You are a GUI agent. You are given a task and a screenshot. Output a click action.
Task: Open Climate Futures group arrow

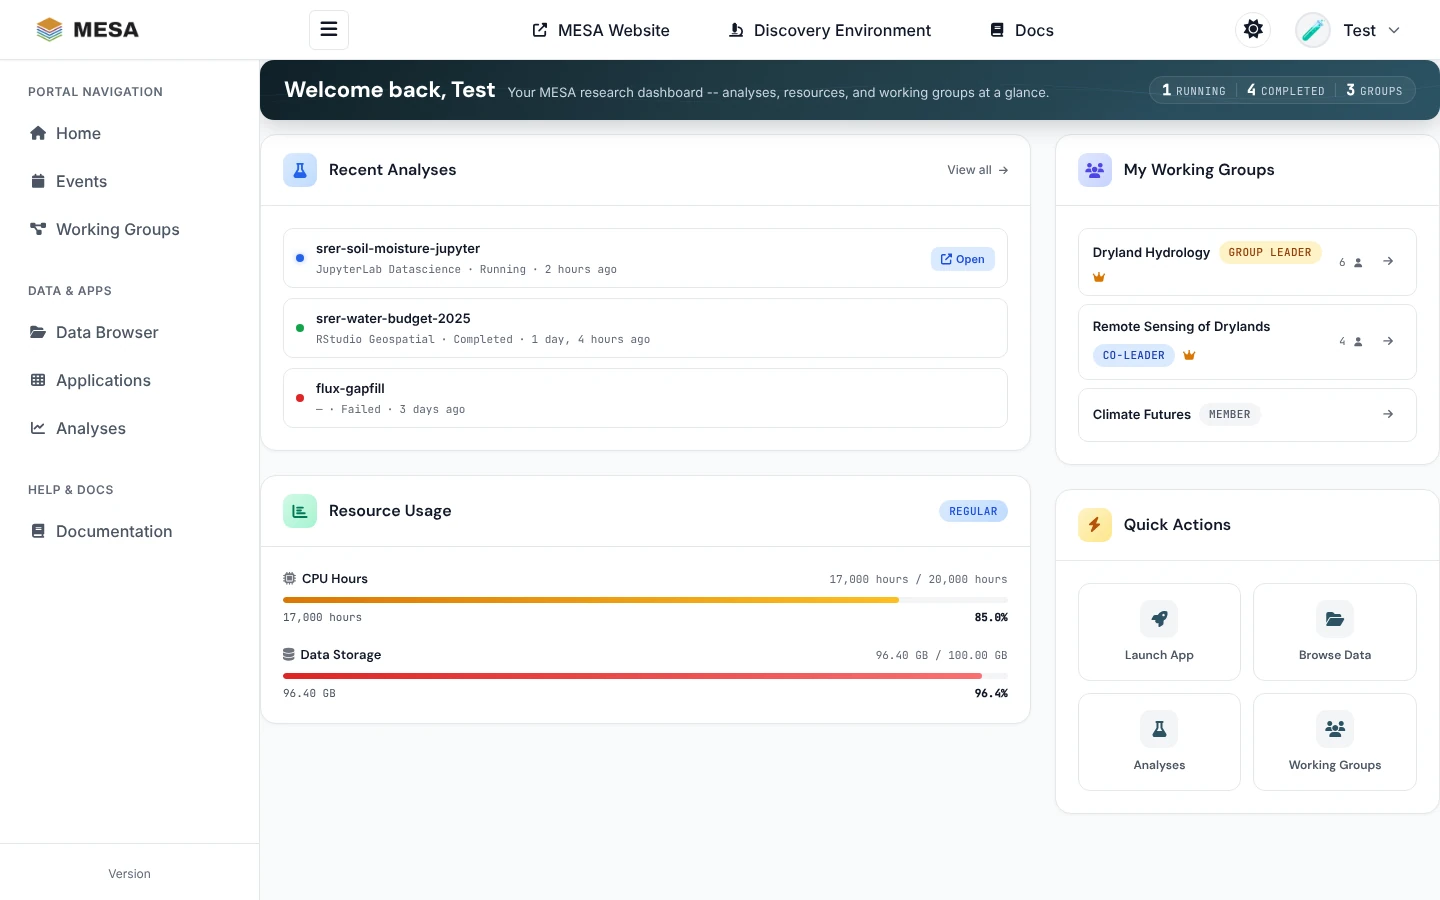(x=1388, y=414)
